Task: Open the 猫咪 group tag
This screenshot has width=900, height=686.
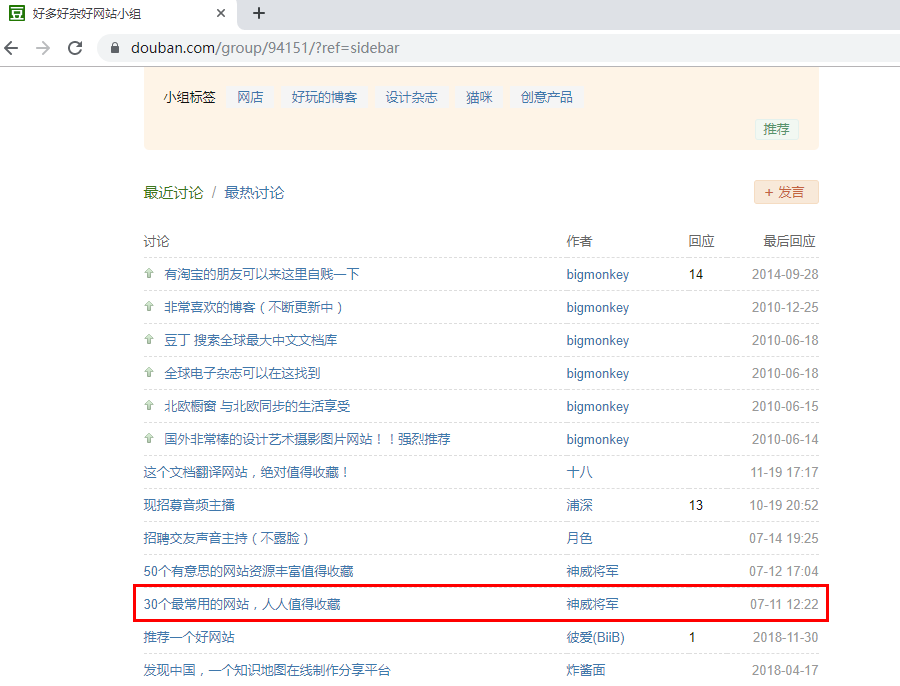Action: click(x=479, y=97)
